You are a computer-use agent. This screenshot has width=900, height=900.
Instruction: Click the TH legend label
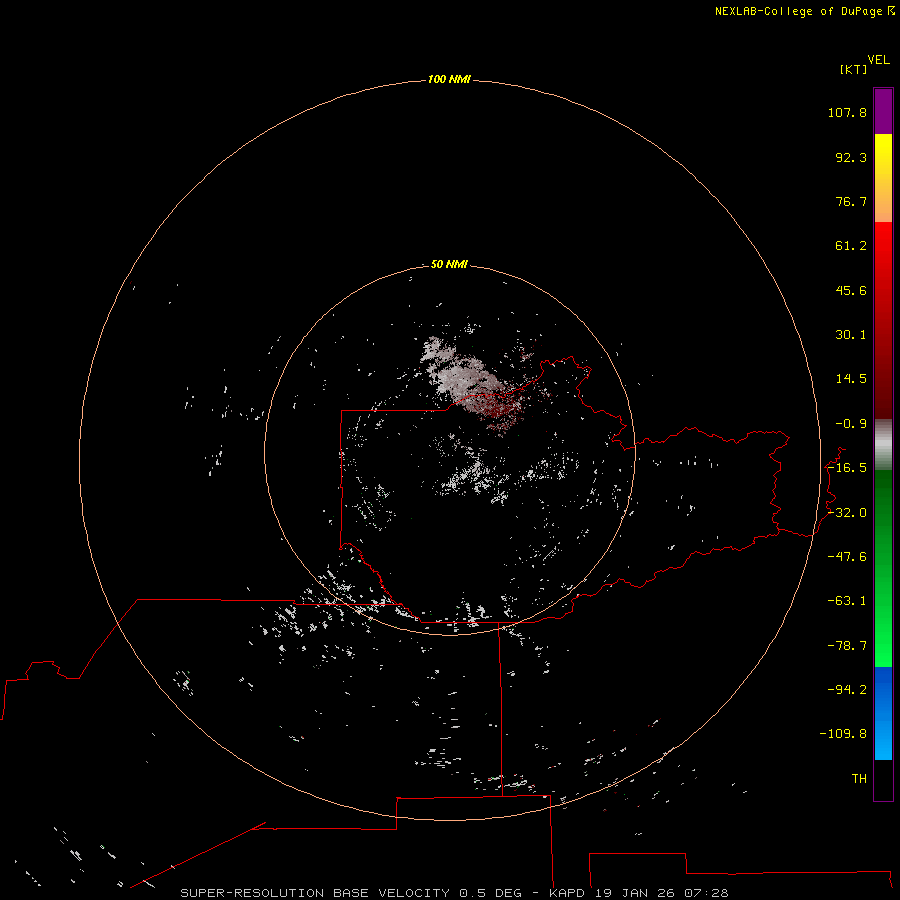coord(859,779)
